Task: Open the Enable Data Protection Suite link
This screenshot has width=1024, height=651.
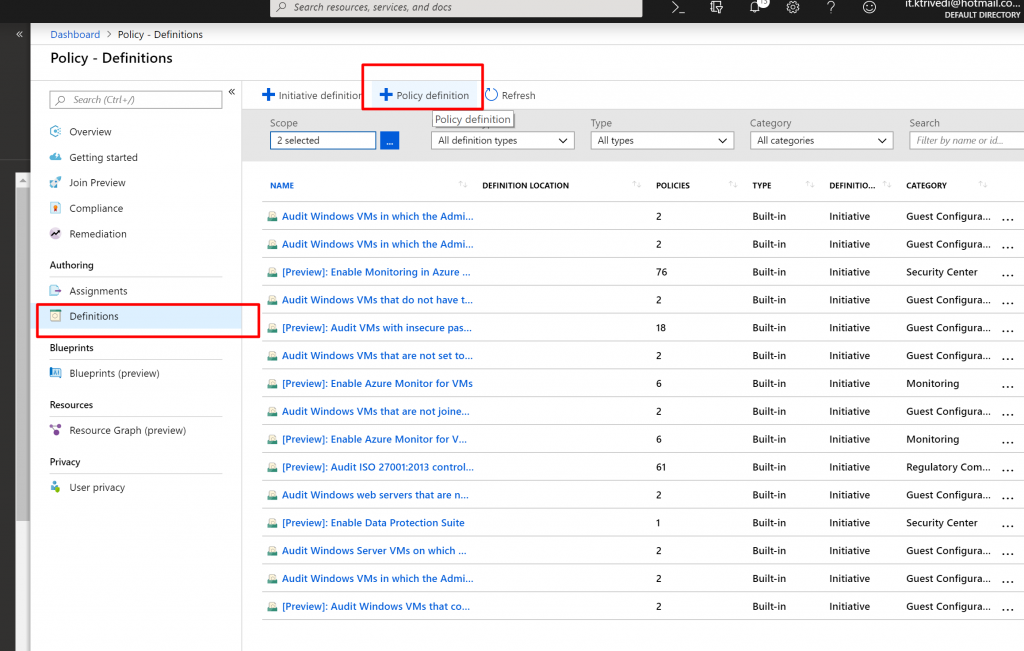Action: [x=373, y=523]
